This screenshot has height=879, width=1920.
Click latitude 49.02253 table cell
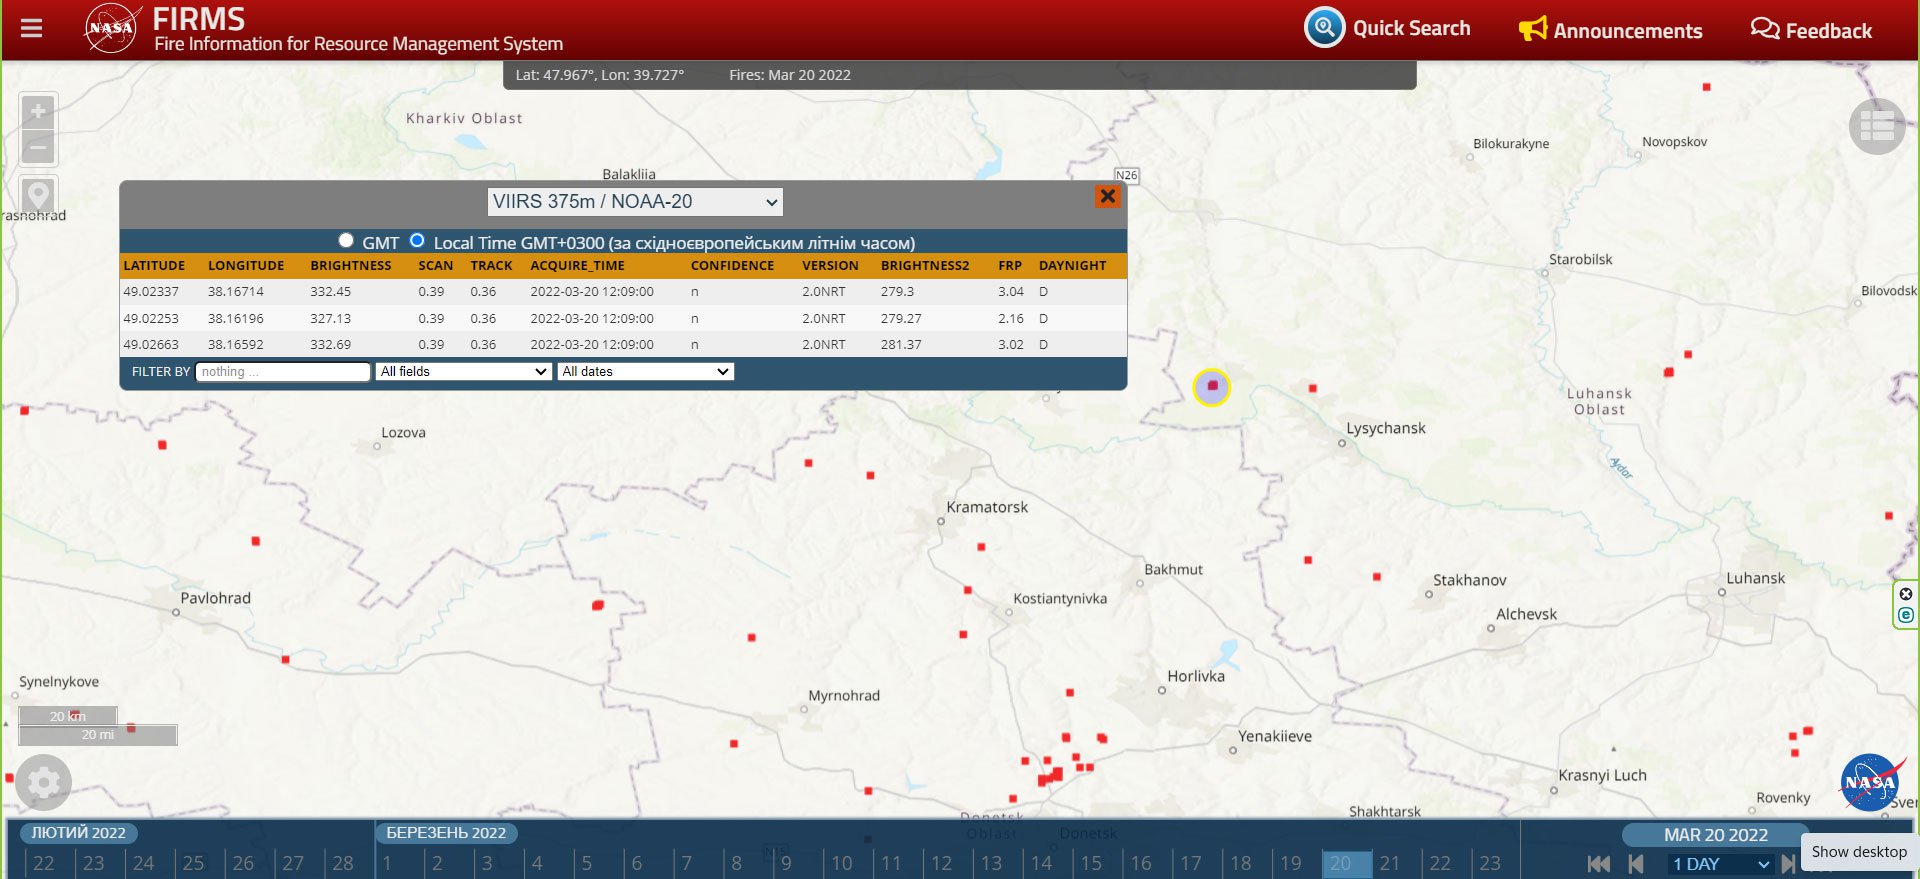151,319
